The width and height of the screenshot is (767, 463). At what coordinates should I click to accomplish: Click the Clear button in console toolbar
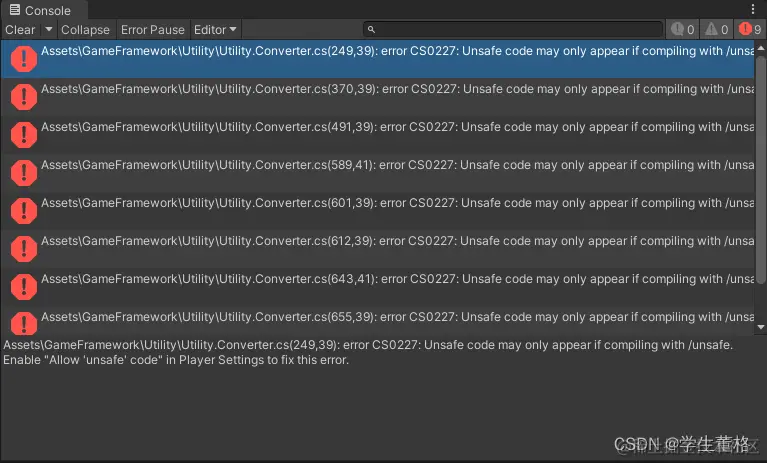pyautogui.click(x=20, y=30)
